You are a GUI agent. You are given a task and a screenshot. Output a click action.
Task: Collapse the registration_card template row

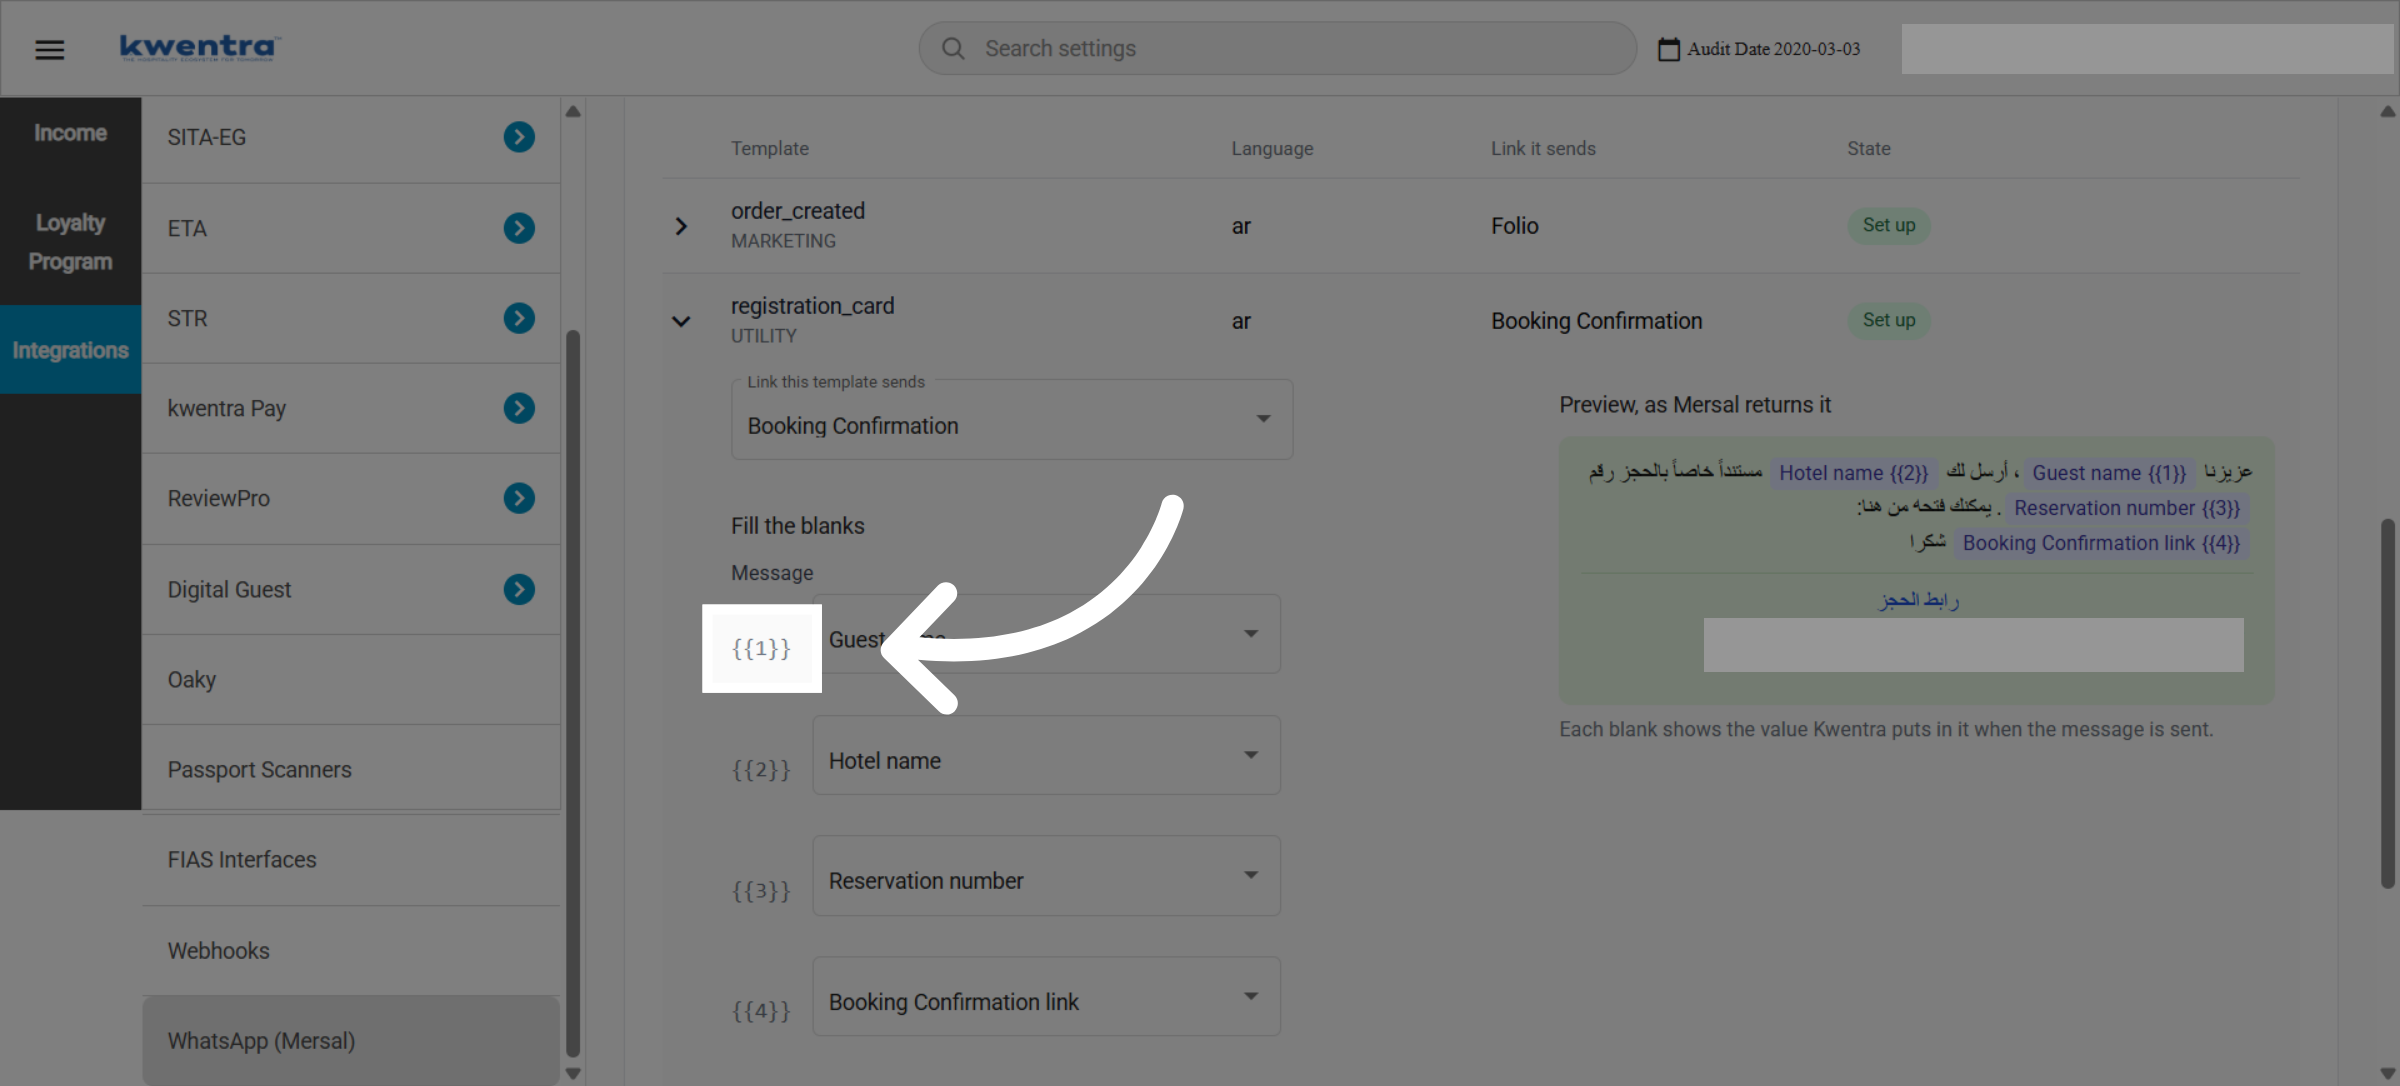pos(681,321)
